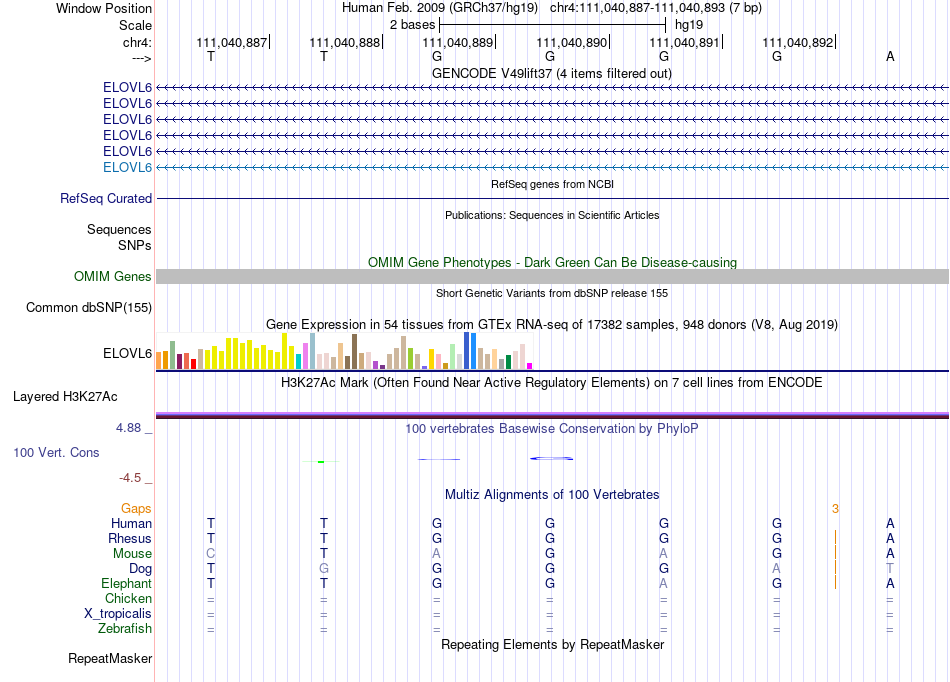Open 'Repeating Elements by RepeatMasker' title
This screenshot has height=682, width=950.
552,644
